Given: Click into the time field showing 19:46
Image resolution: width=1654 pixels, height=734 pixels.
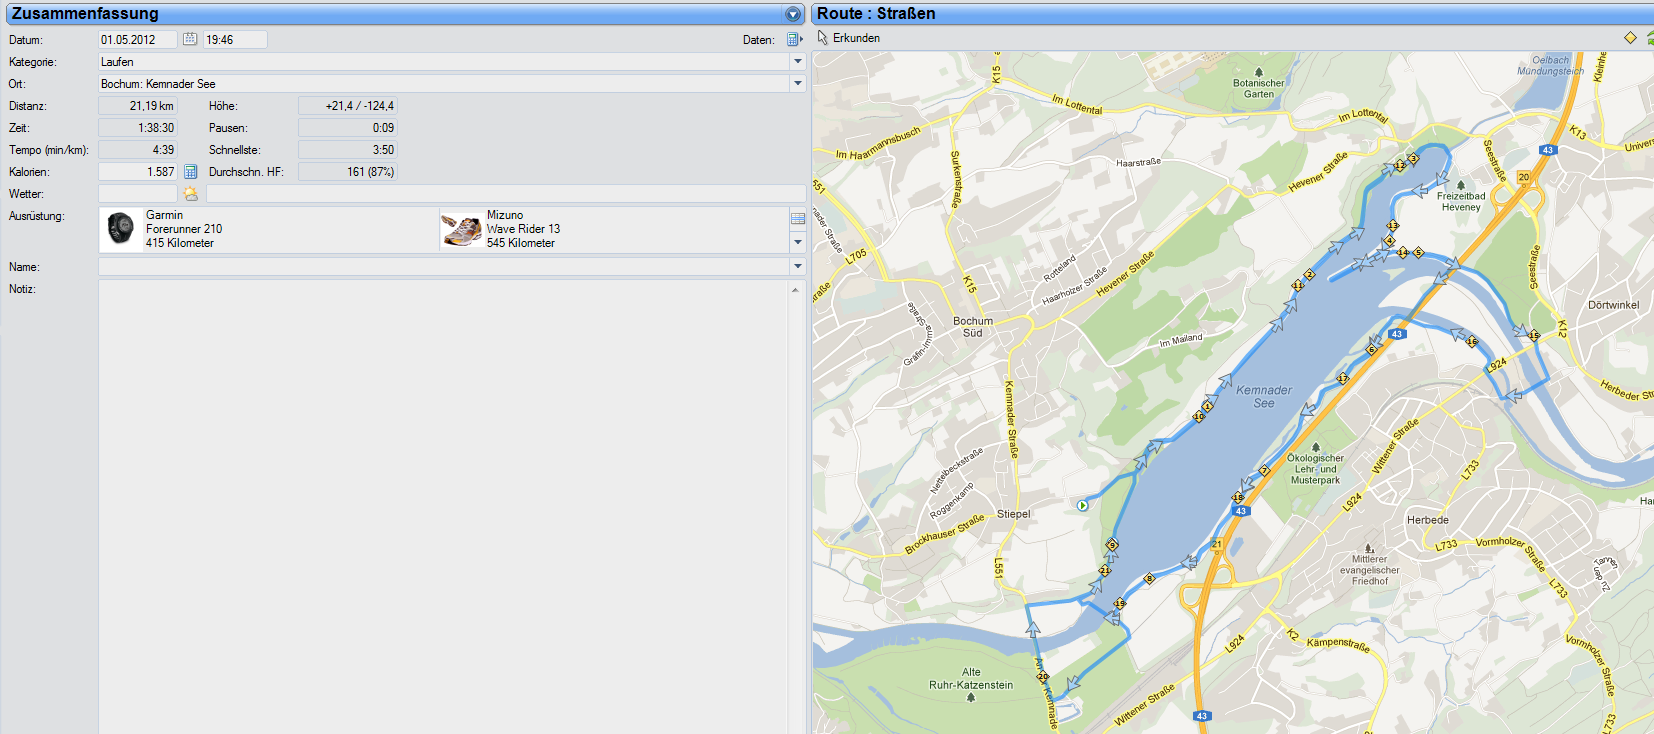Looking at the screenshot, I should click(x=234, y=40).
